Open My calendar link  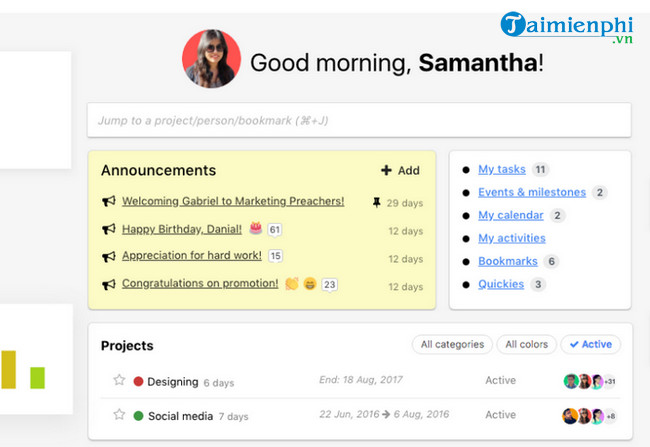pyautogui.click(x=511, y=215)
